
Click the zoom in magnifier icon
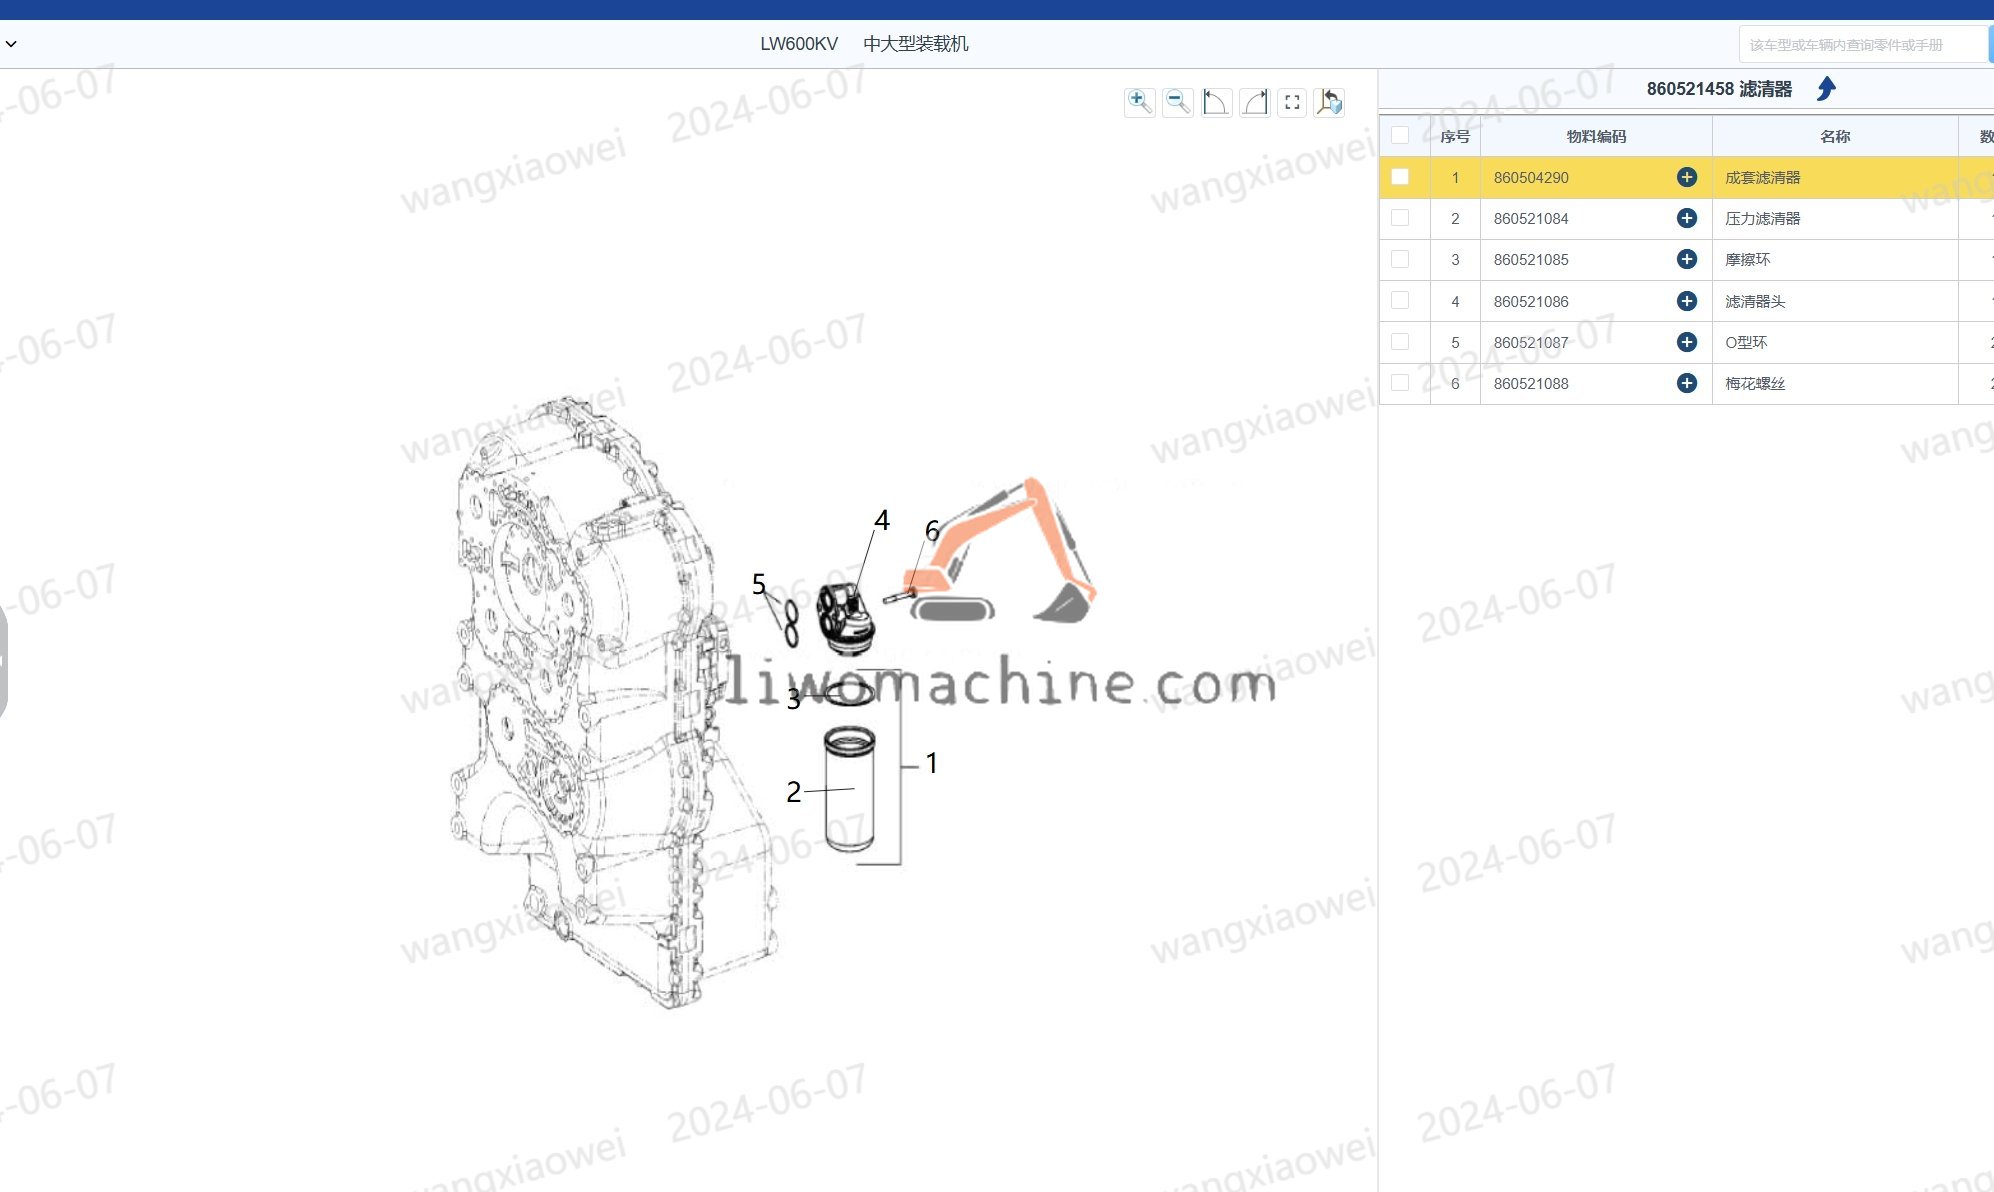point(1139,102)
